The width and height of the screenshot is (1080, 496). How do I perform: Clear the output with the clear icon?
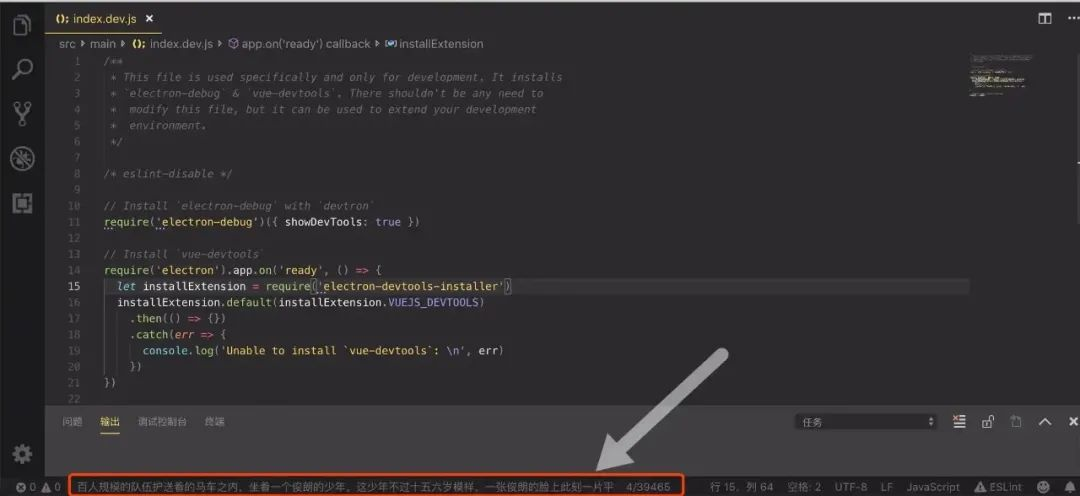[959, 422]
